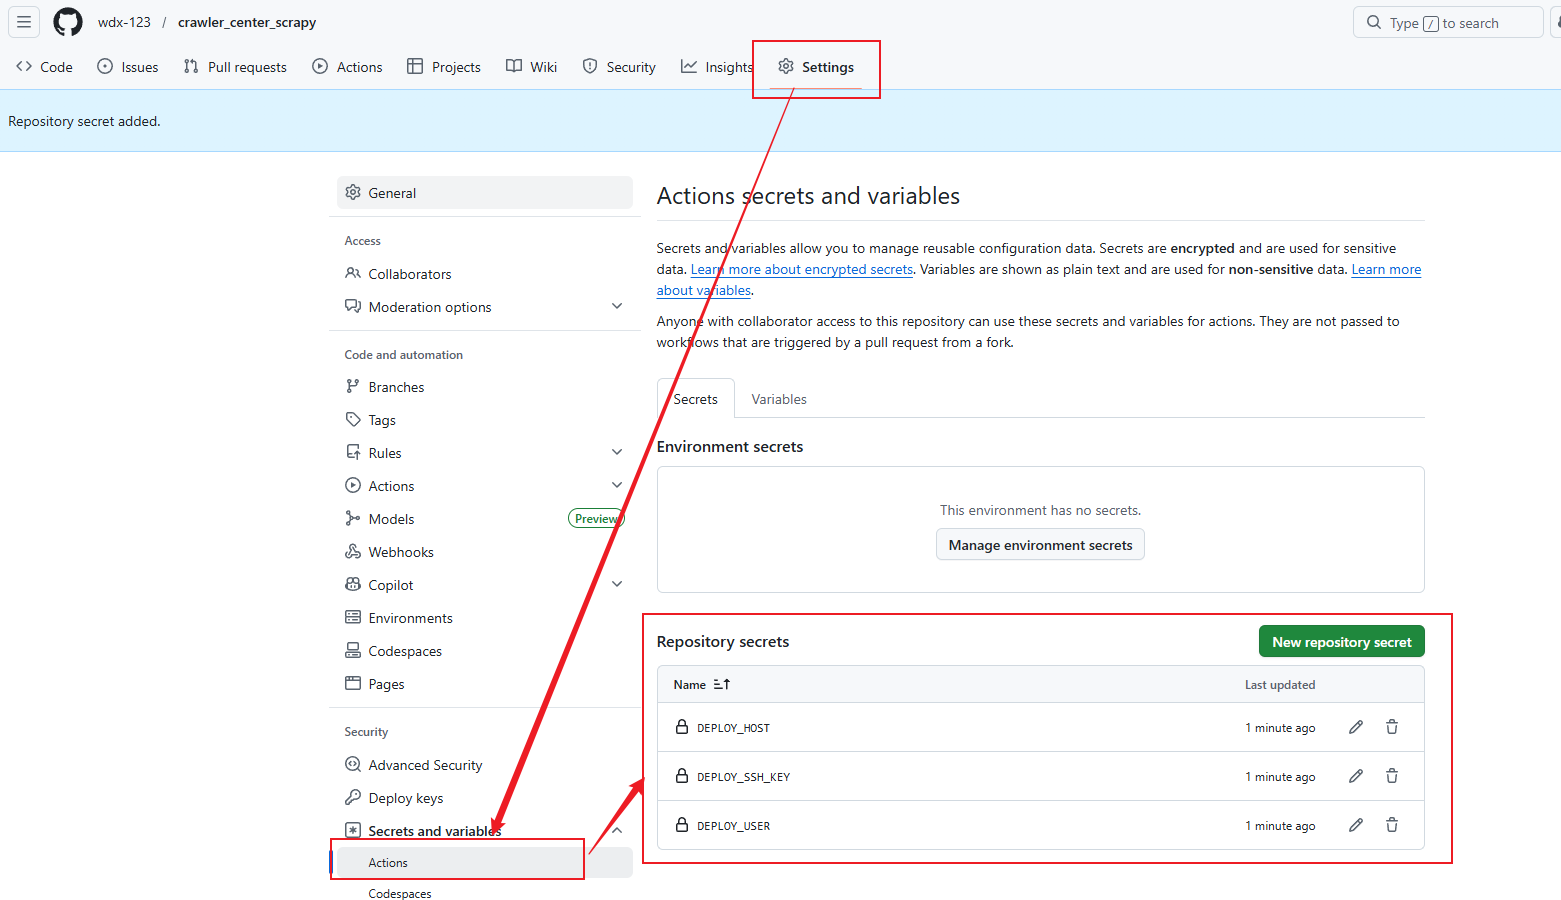Image resolution: width=1561 pixels, height=900 pixels.
Task: Open the Projects tab
Action: (x=444, y=67)
